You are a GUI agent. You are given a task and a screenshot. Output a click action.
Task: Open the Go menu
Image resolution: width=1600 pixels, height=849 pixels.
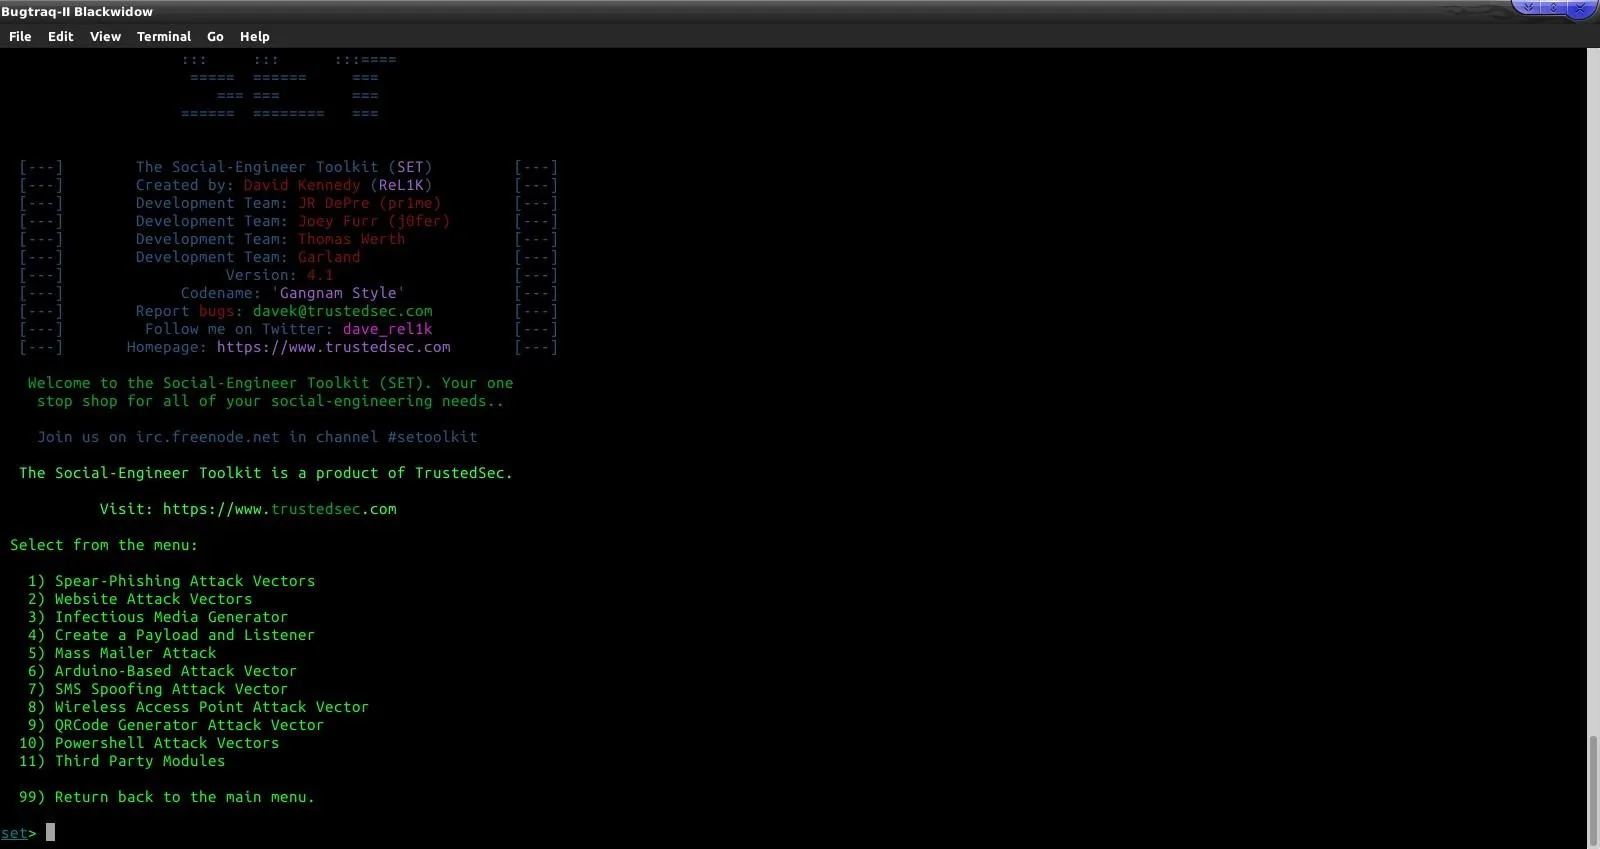(x=215, y=36)
